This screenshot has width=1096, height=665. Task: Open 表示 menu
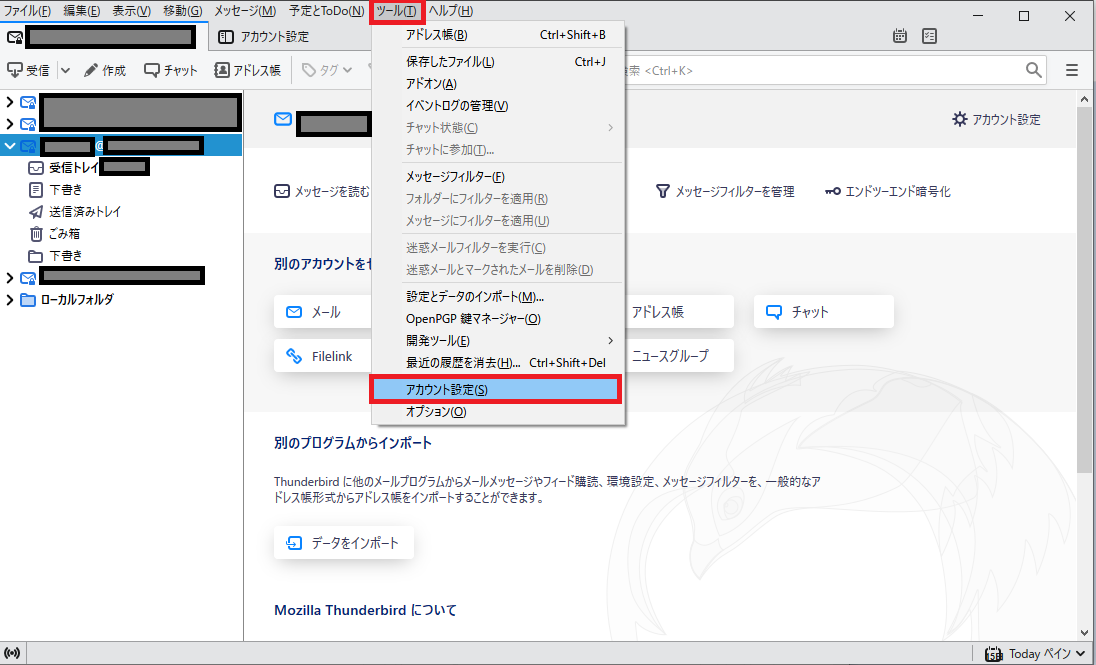pyautogui.click(x=131, y=10)
